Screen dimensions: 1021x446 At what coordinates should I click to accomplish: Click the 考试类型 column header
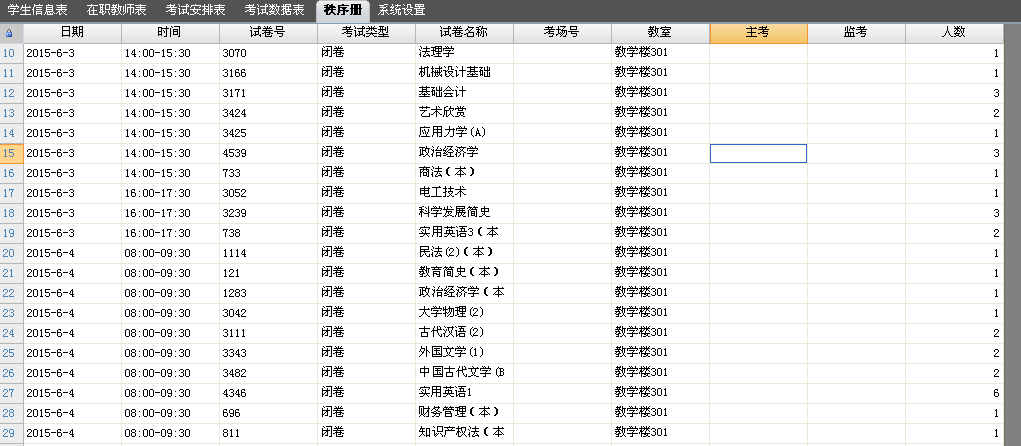pyautogui.click(x=366, y=33)
